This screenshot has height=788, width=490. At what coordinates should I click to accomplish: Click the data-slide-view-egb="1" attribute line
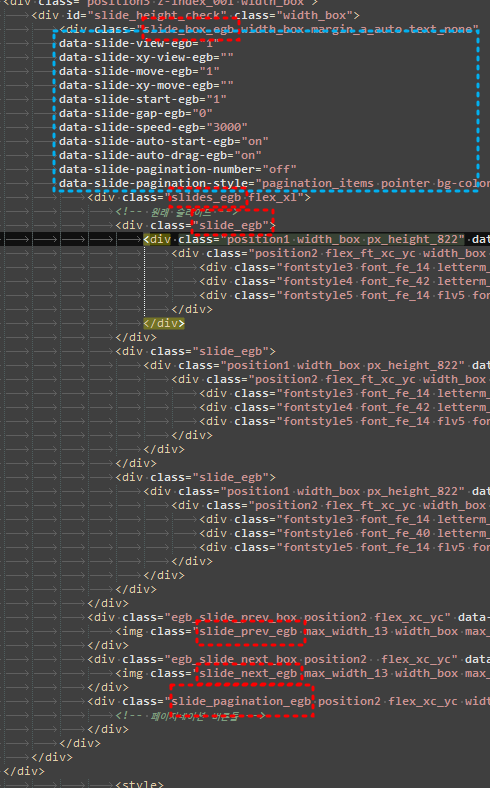click(140, 43)
